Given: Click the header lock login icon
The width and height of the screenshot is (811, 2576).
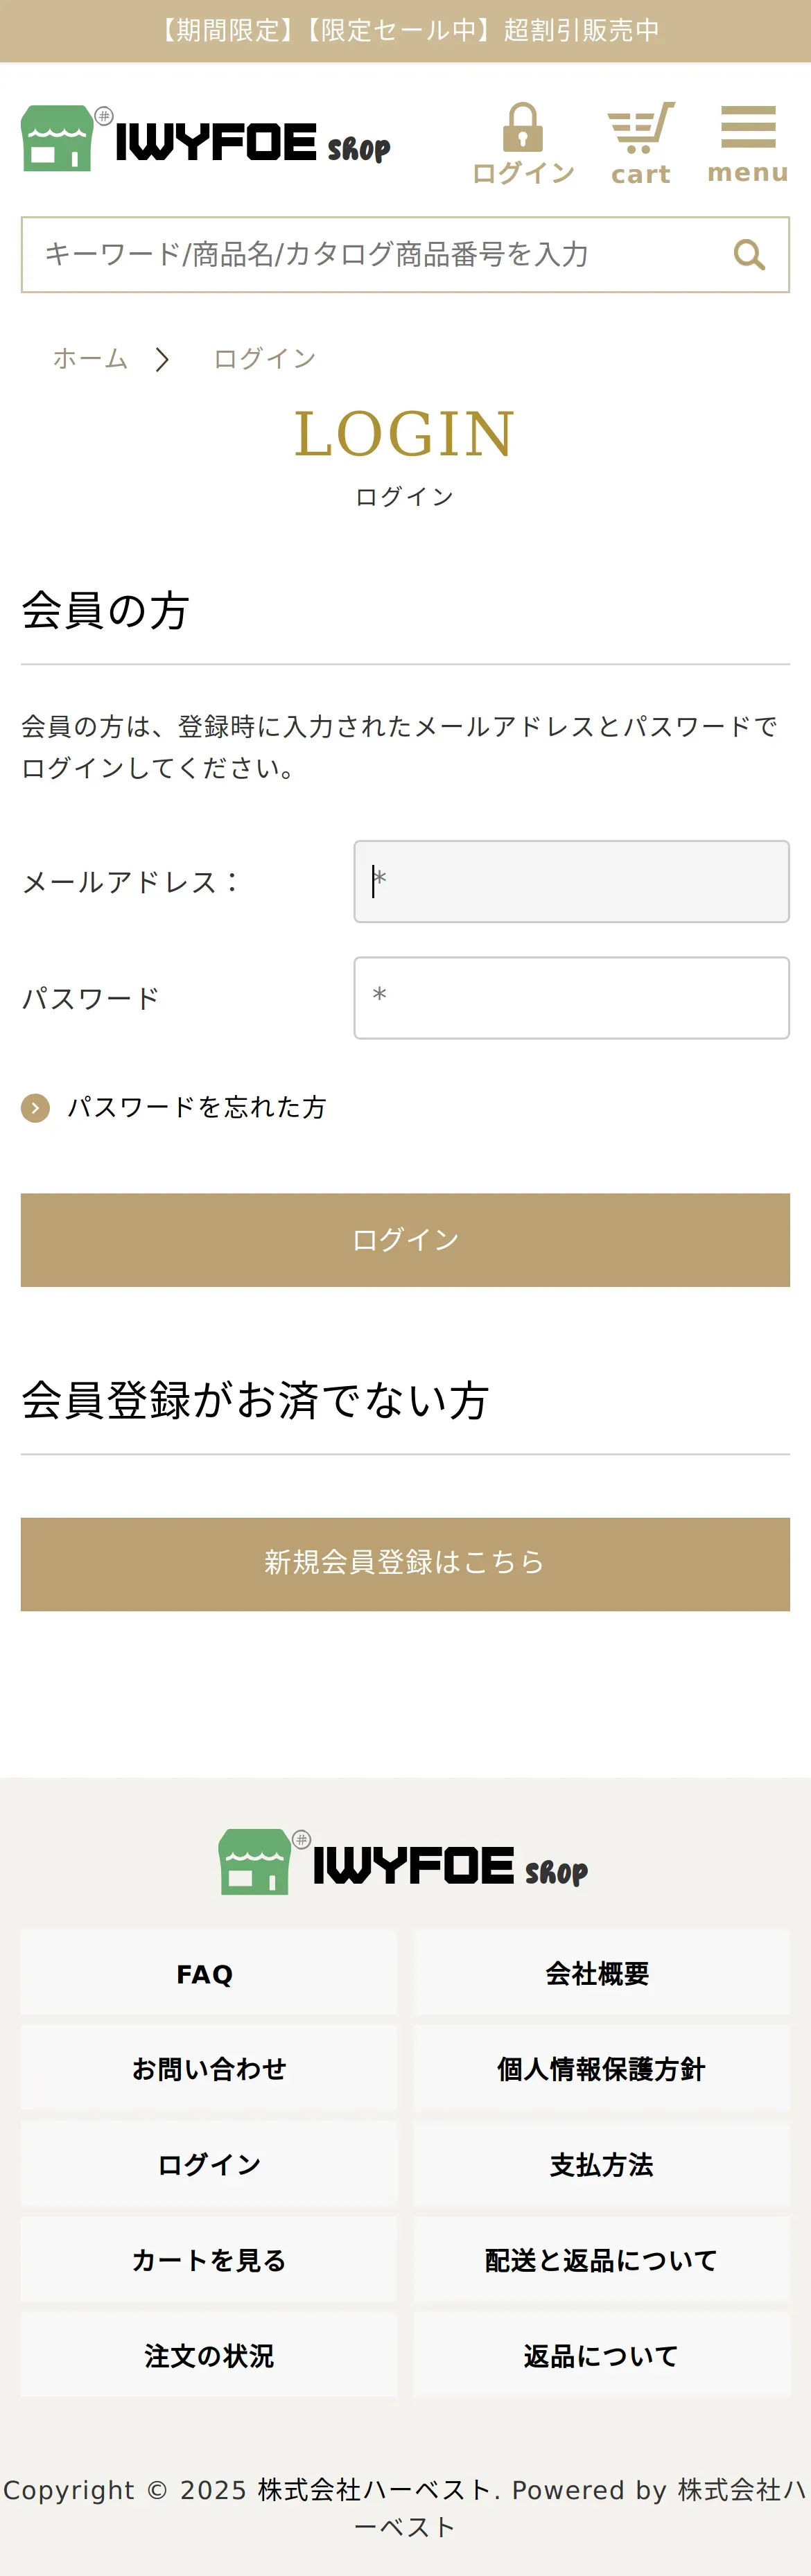Looking at the screenshot, I should pos(523,129).
